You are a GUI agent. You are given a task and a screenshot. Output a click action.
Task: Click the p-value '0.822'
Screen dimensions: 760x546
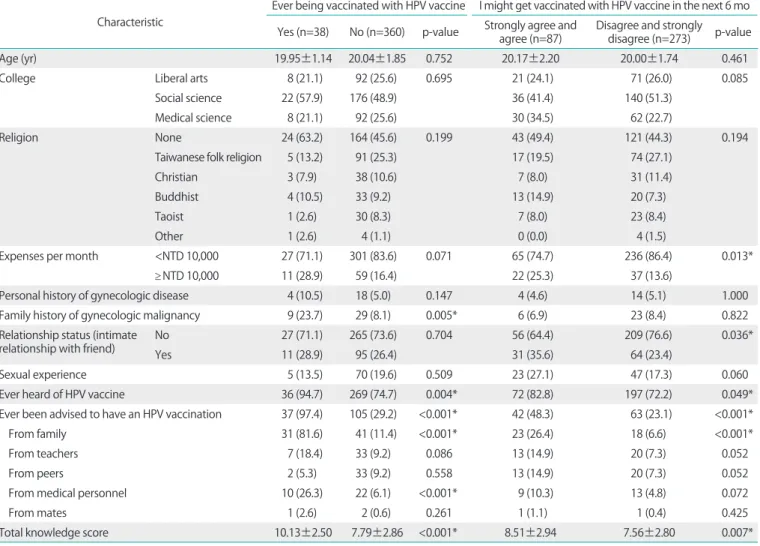(x=735, y=316)
